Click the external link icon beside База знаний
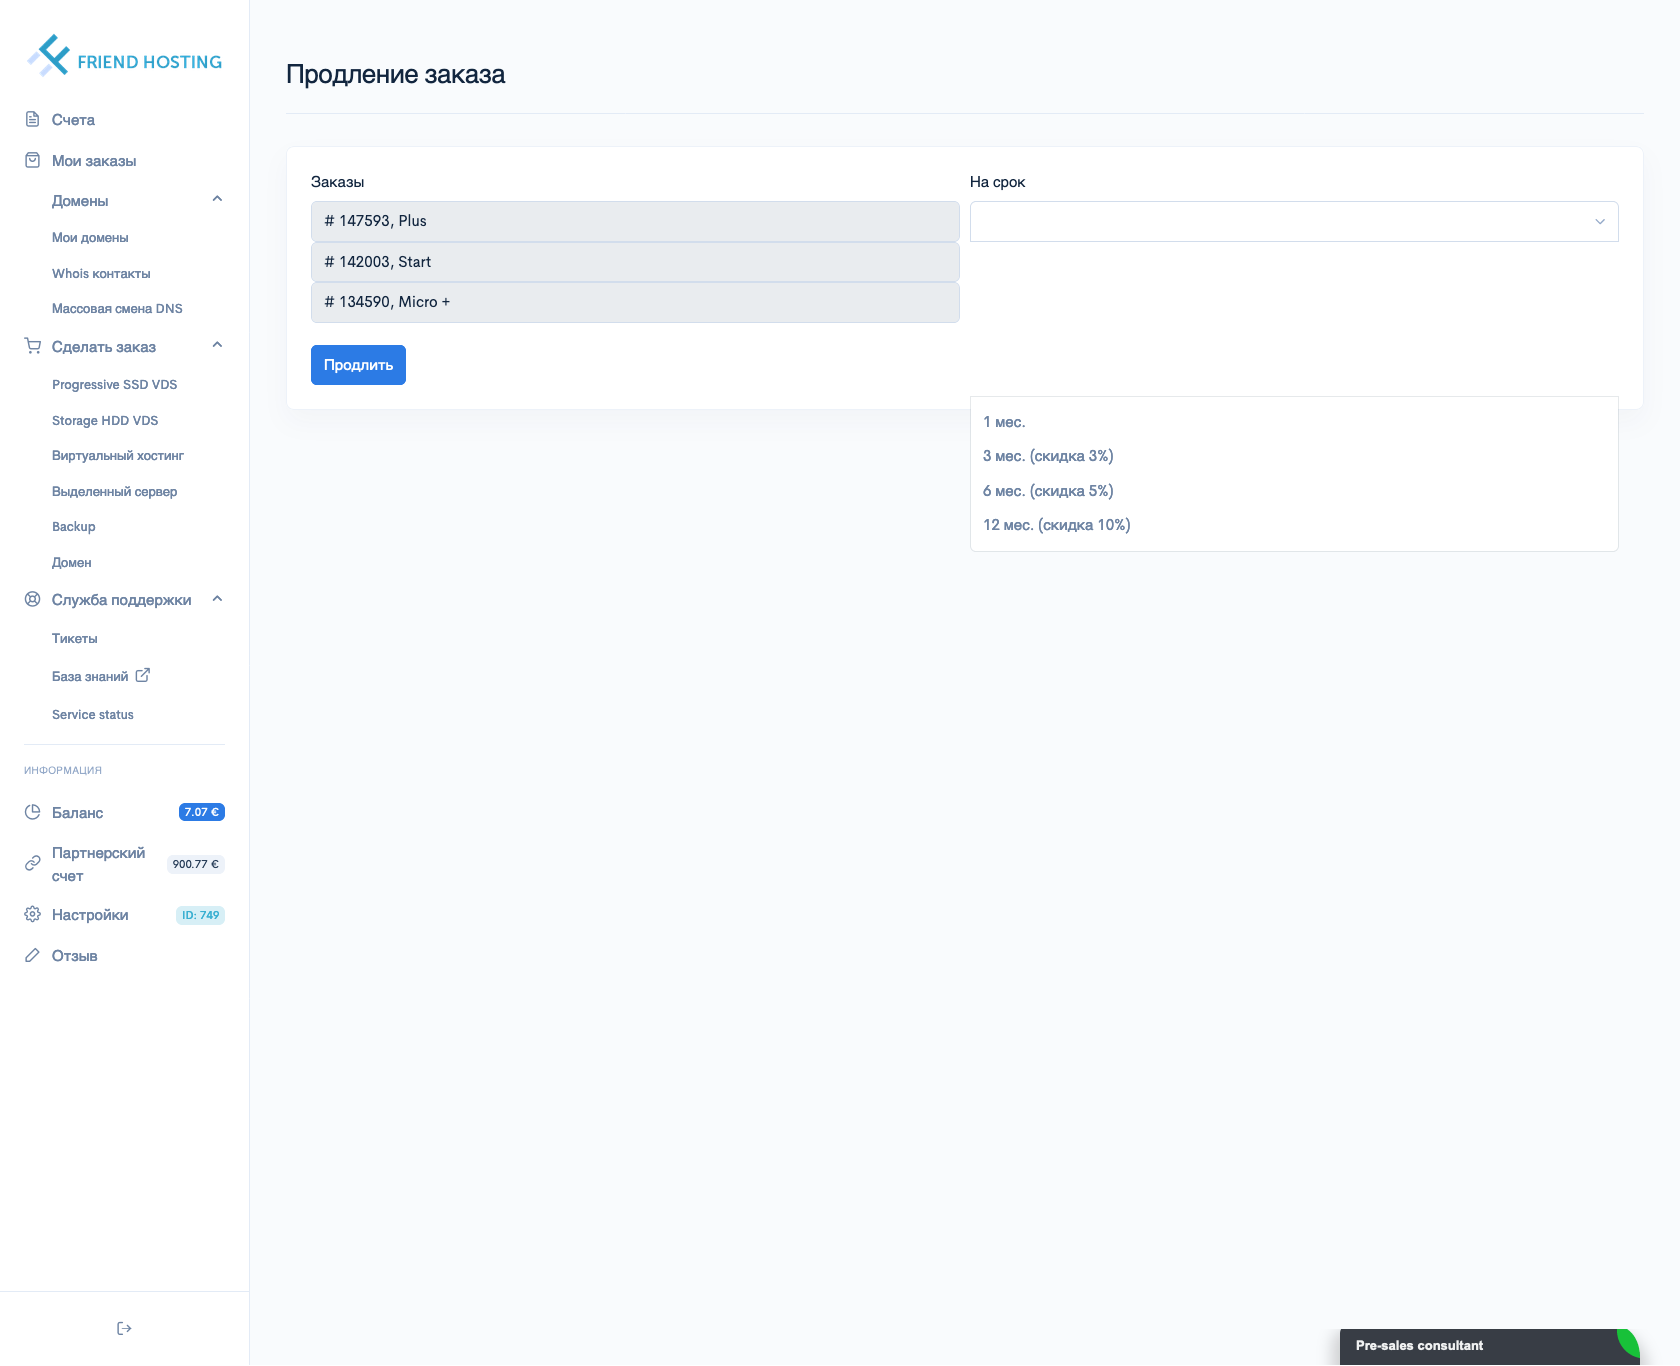 coord(143,675)
